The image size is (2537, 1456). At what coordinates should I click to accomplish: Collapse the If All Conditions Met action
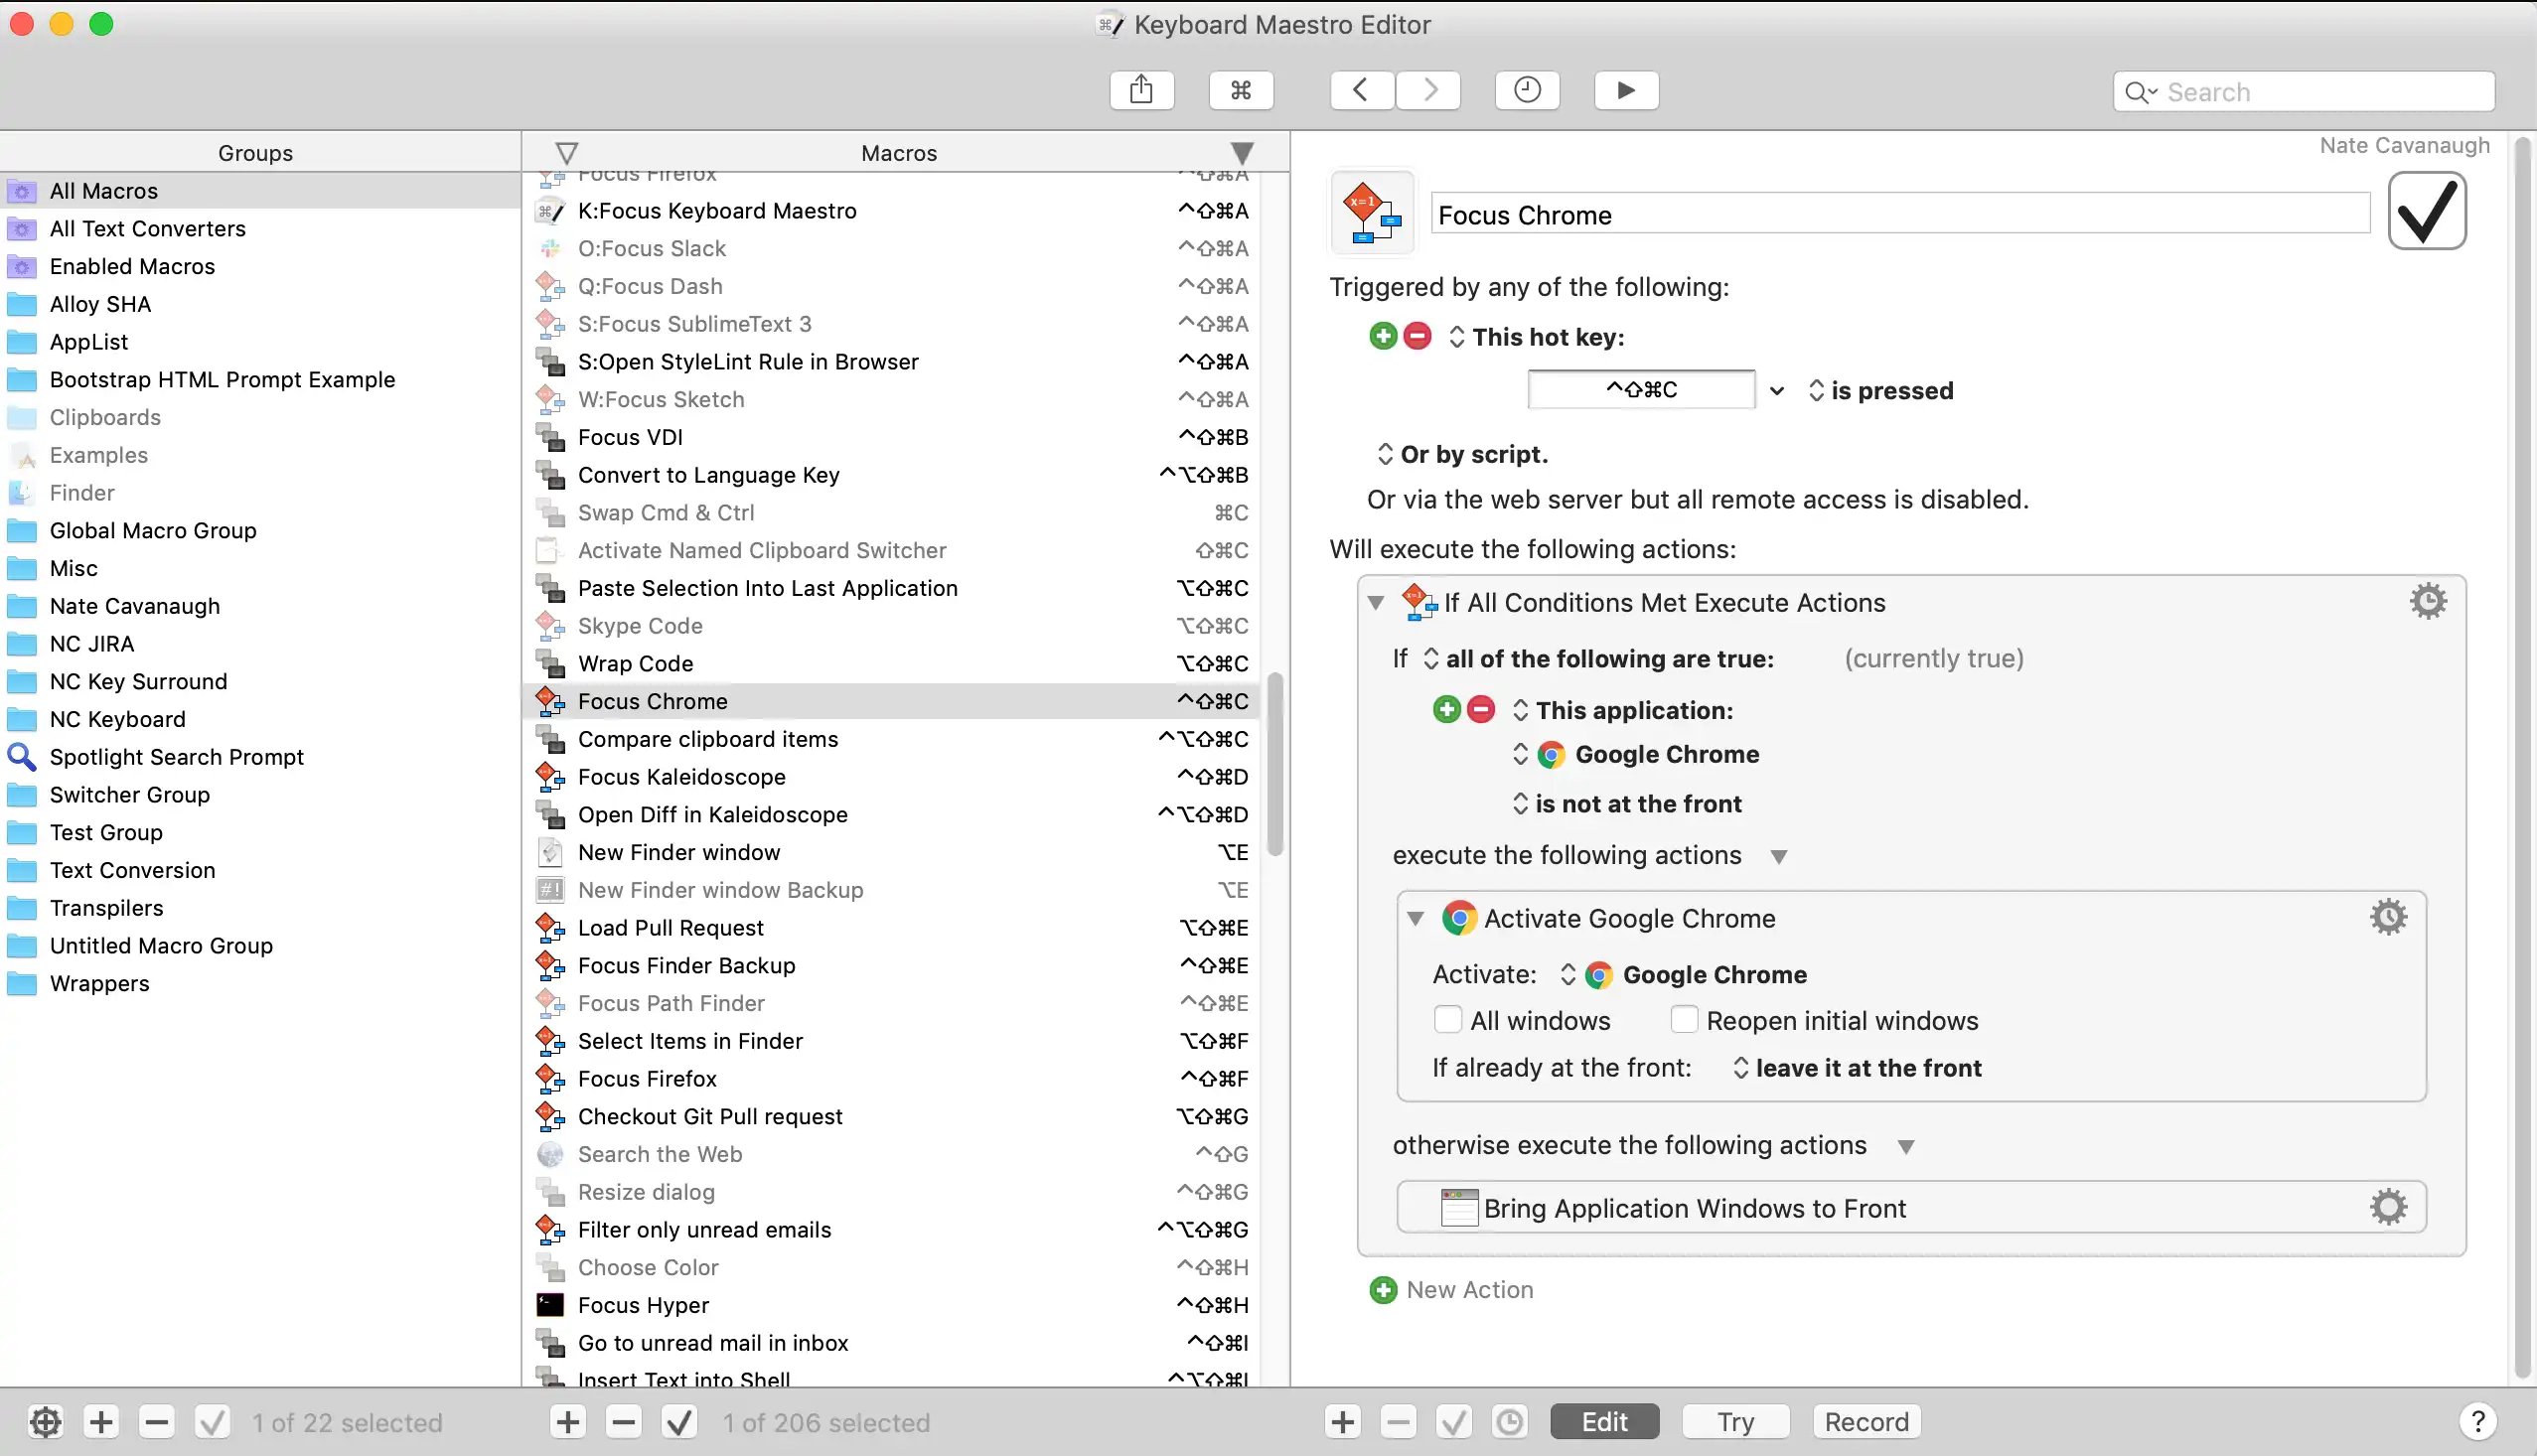1376,603
